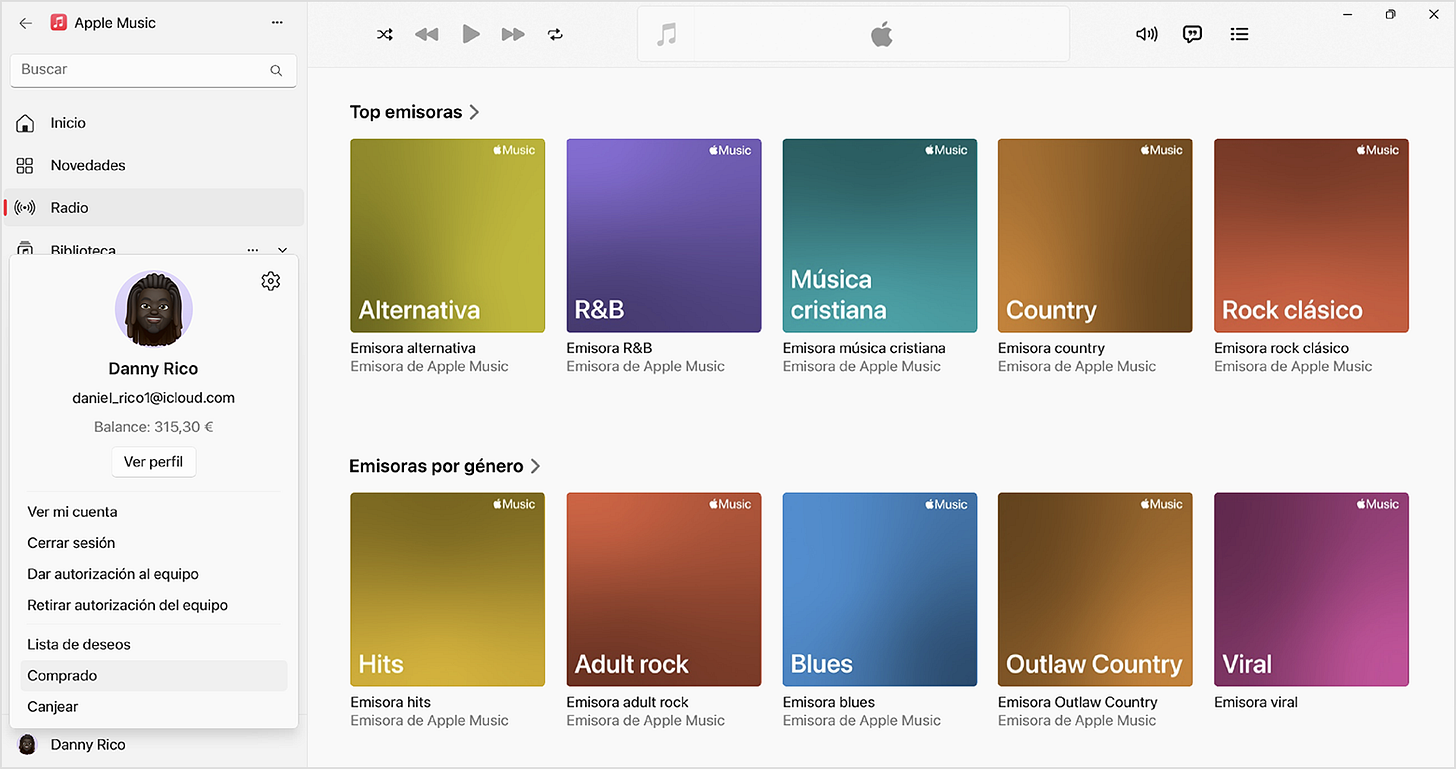Select Dar autorización al equipo
Image resolution: width=1456 pixels, height=769 pixels.
point(154,574)
